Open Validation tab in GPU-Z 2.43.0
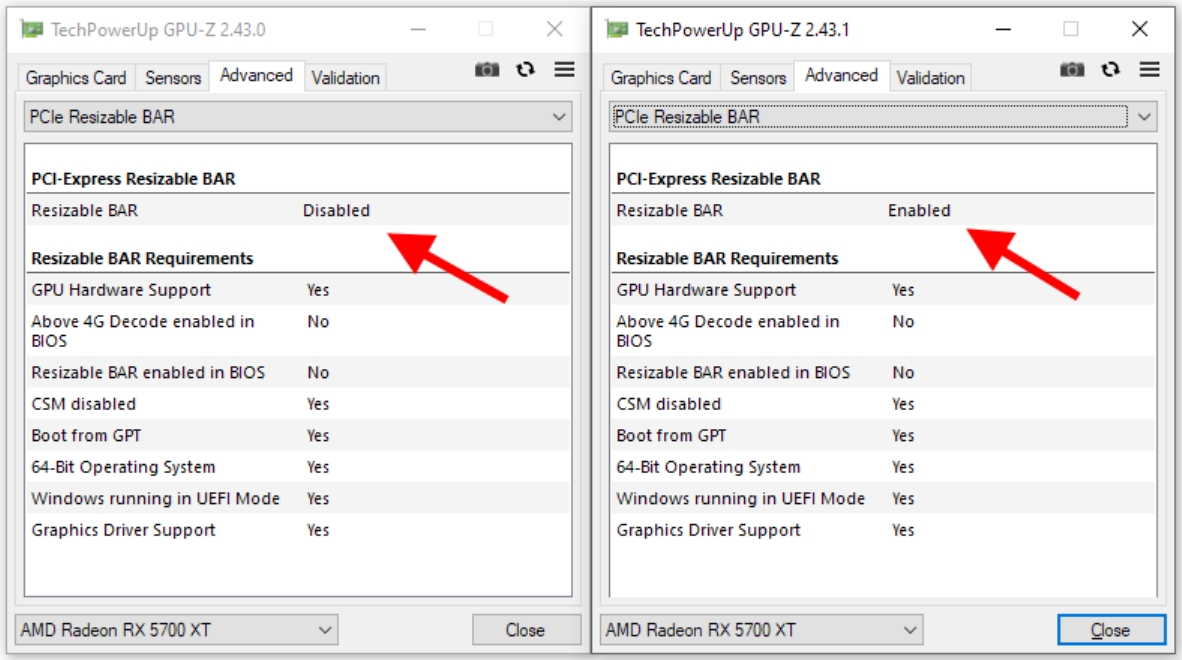 [x=345, y=78]
